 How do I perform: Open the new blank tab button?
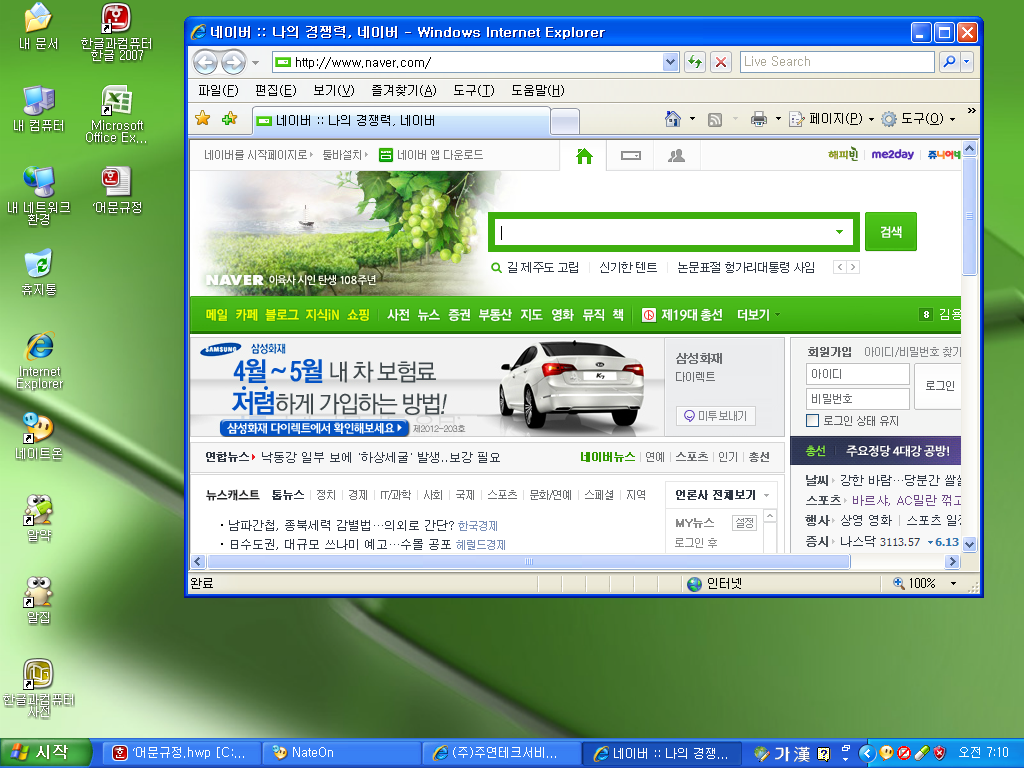pyautogui.click(x=565, y=121)
